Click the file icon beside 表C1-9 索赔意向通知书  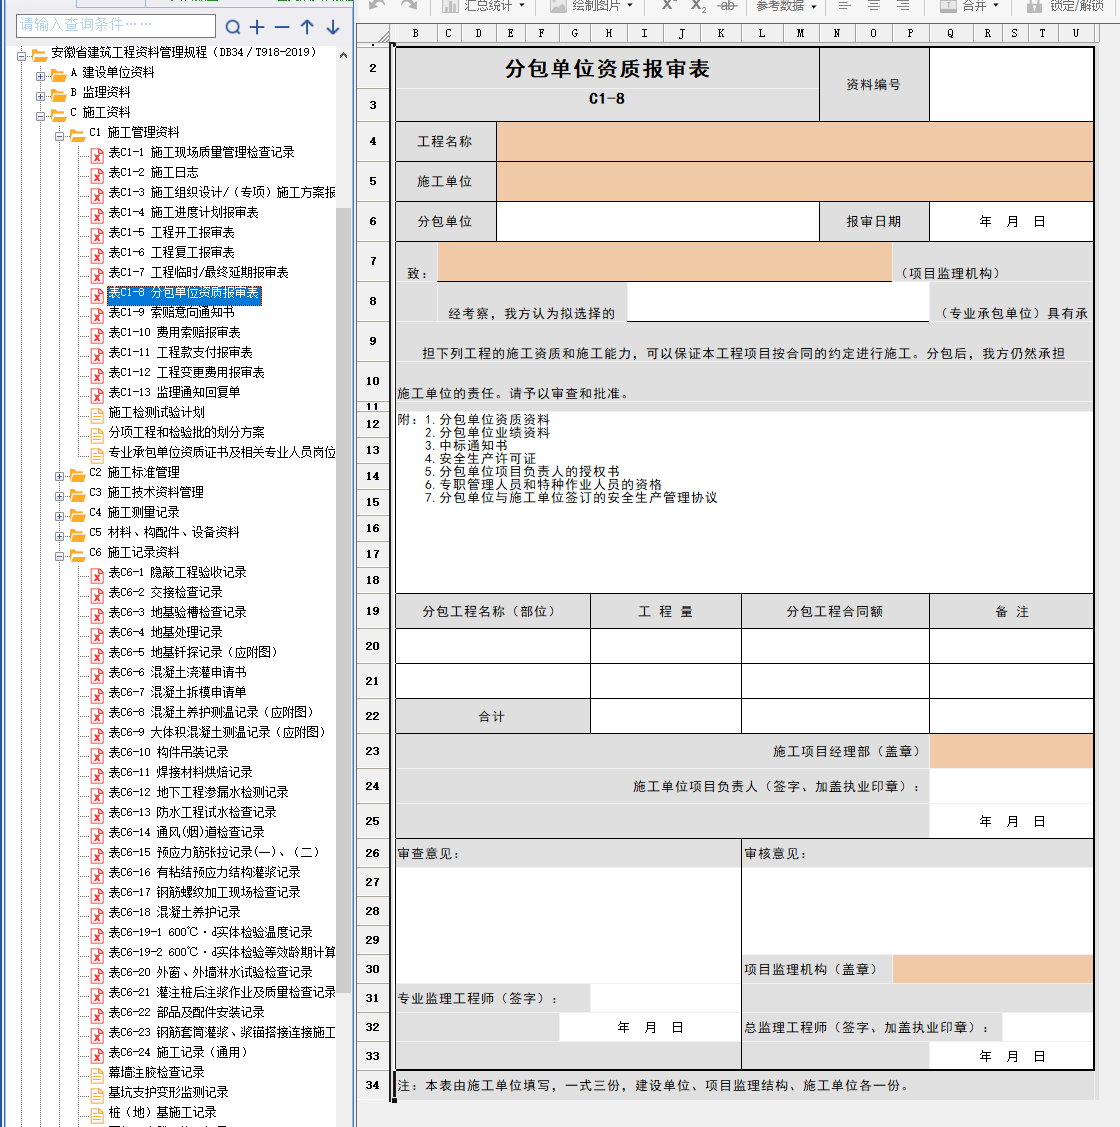[97, 315]
